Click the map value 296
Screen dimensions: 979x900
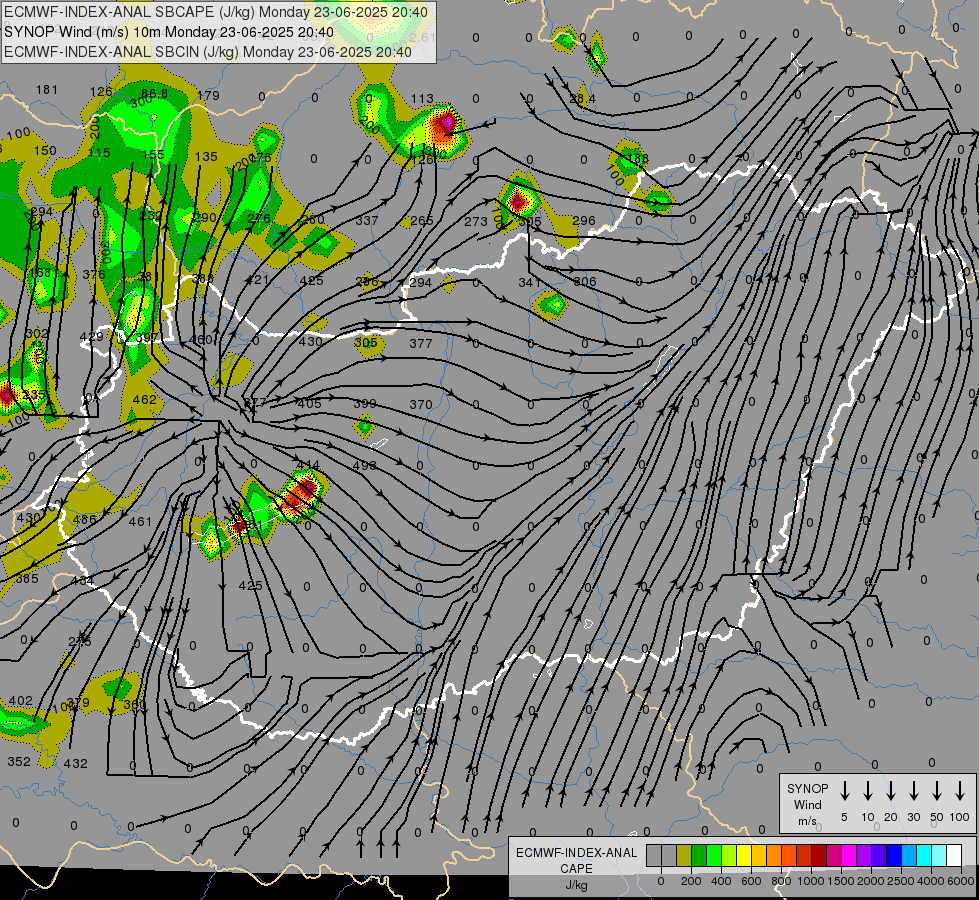tap(584, 220)
